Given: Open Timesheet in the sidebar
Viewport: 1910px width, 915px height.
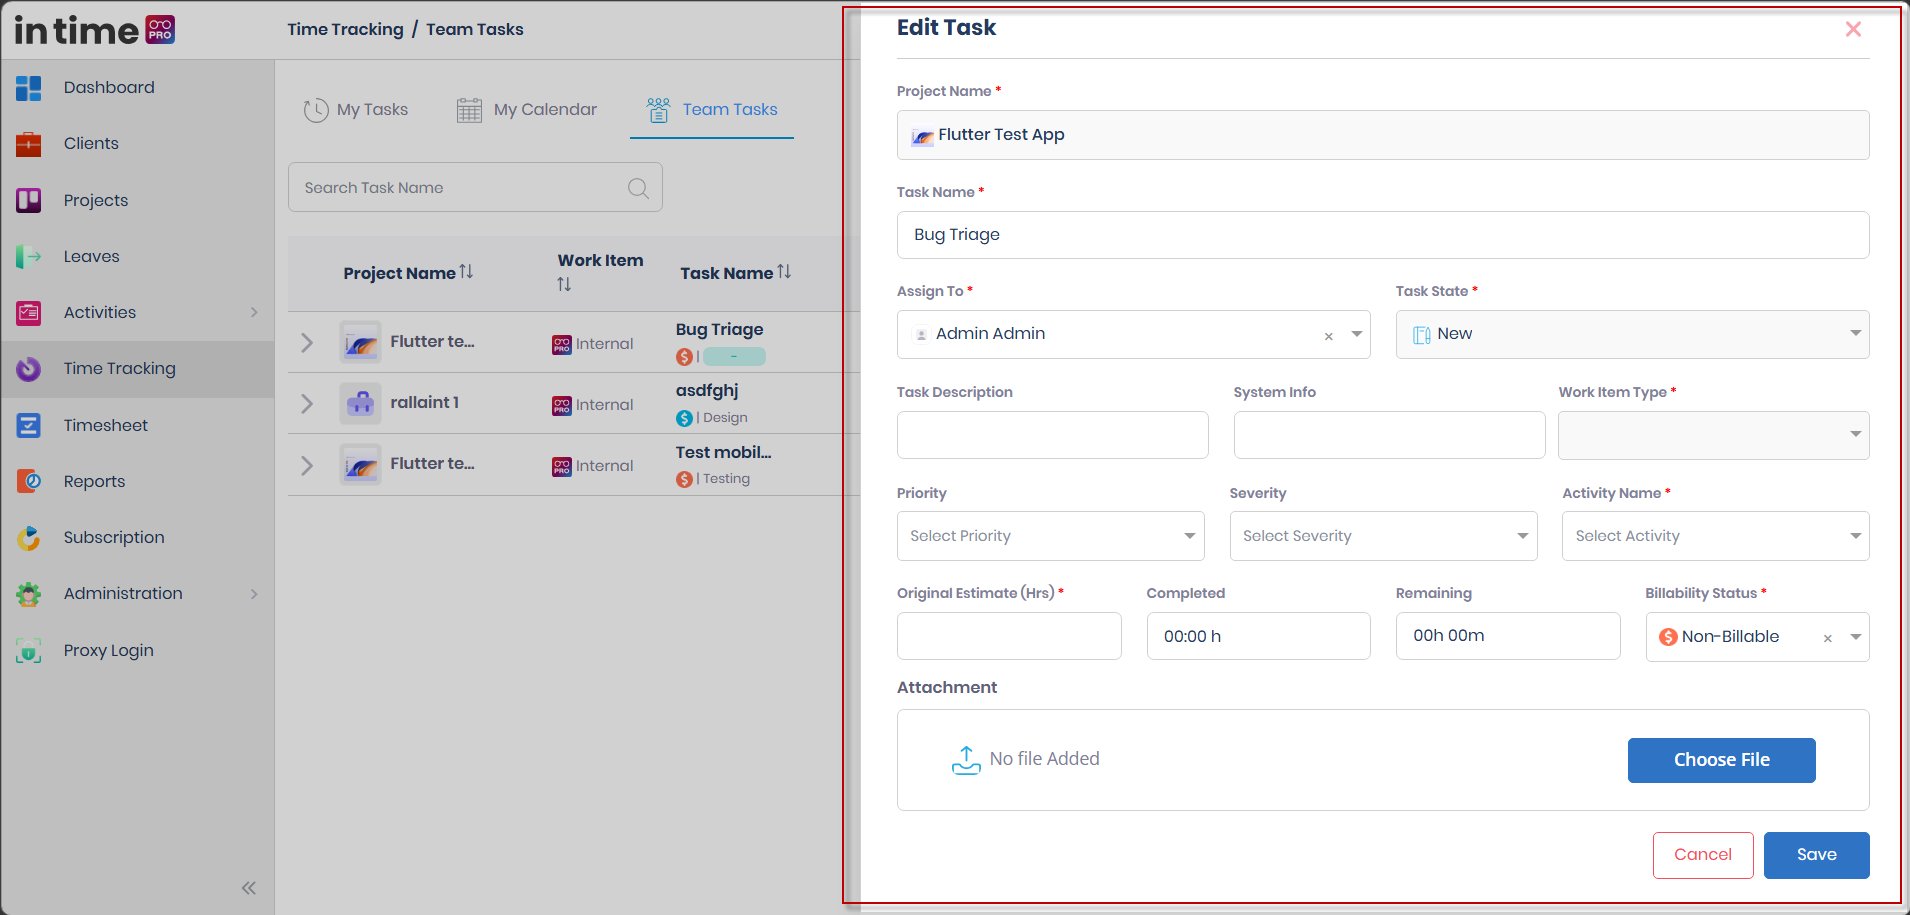Looking at the screenshot, I should point(105,425).
